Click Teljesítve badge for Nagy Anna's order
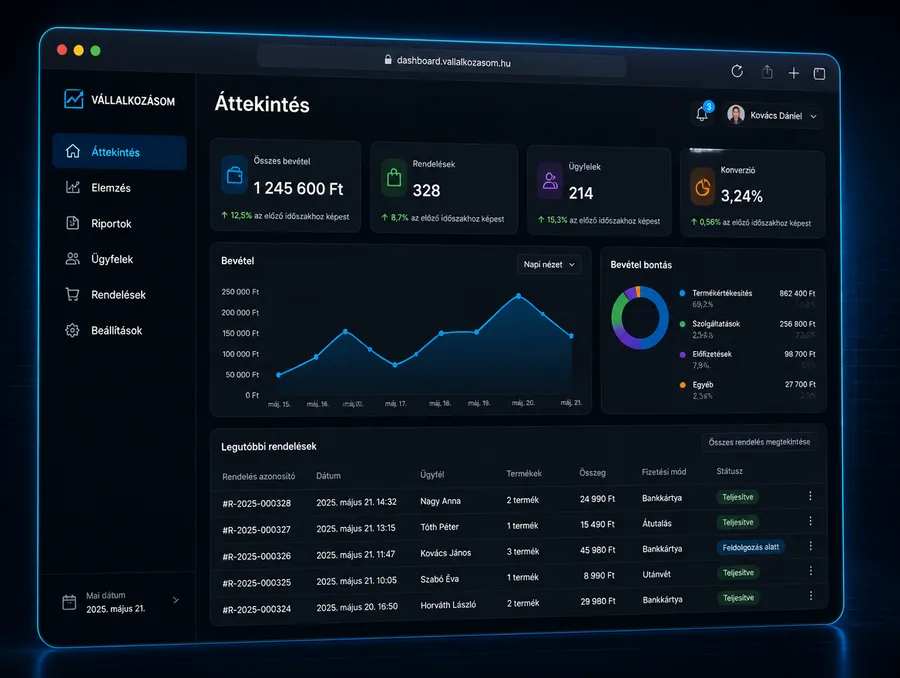The image size is (900, 678). pos(738,497)
